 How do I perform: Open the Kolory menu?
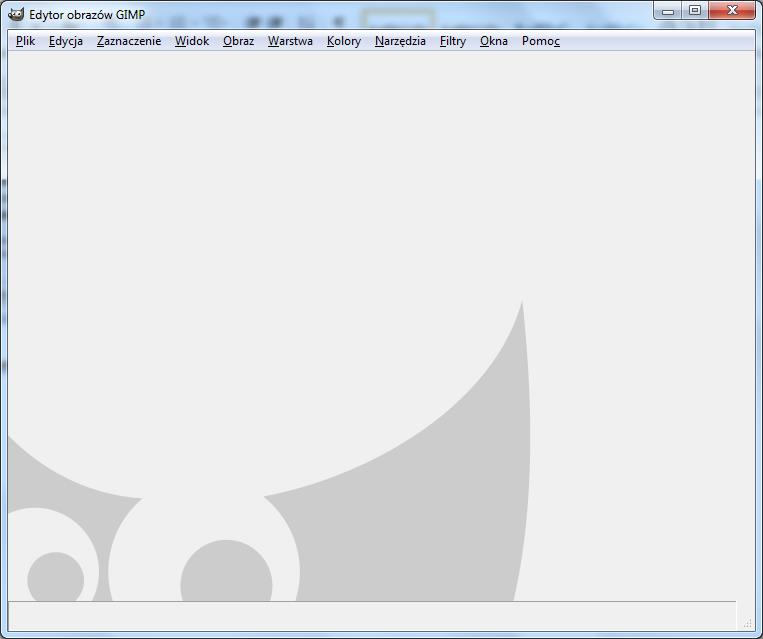(x=344, y=41)
